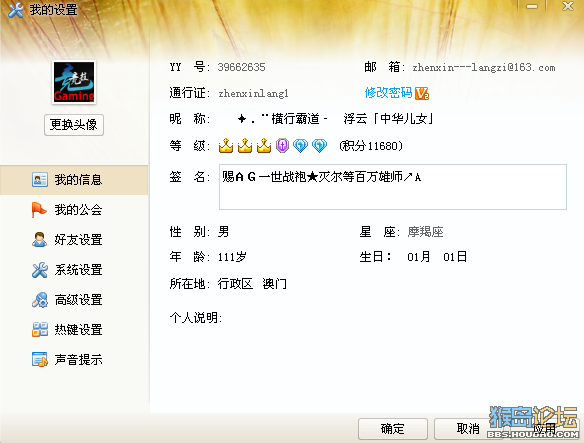Image resolution: width=584 pixels, height=443 pixels.
Task: Click the orange flag icon
Action: 39,210
